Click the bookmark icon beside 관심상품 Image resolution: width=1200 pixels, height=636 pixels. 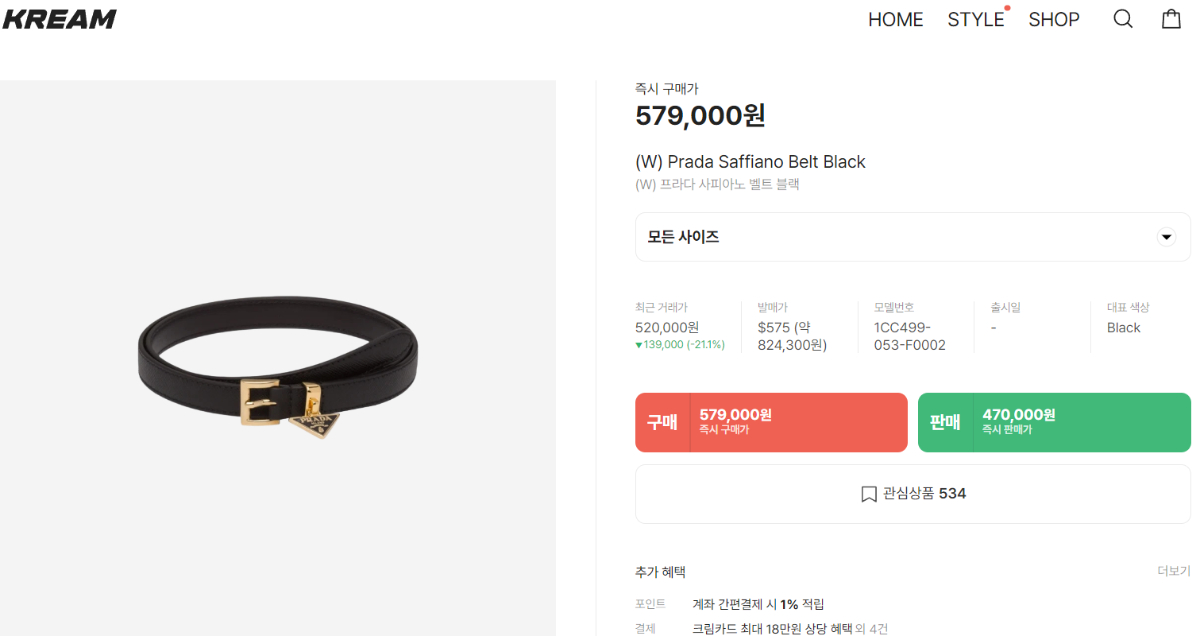pos(869,494)
